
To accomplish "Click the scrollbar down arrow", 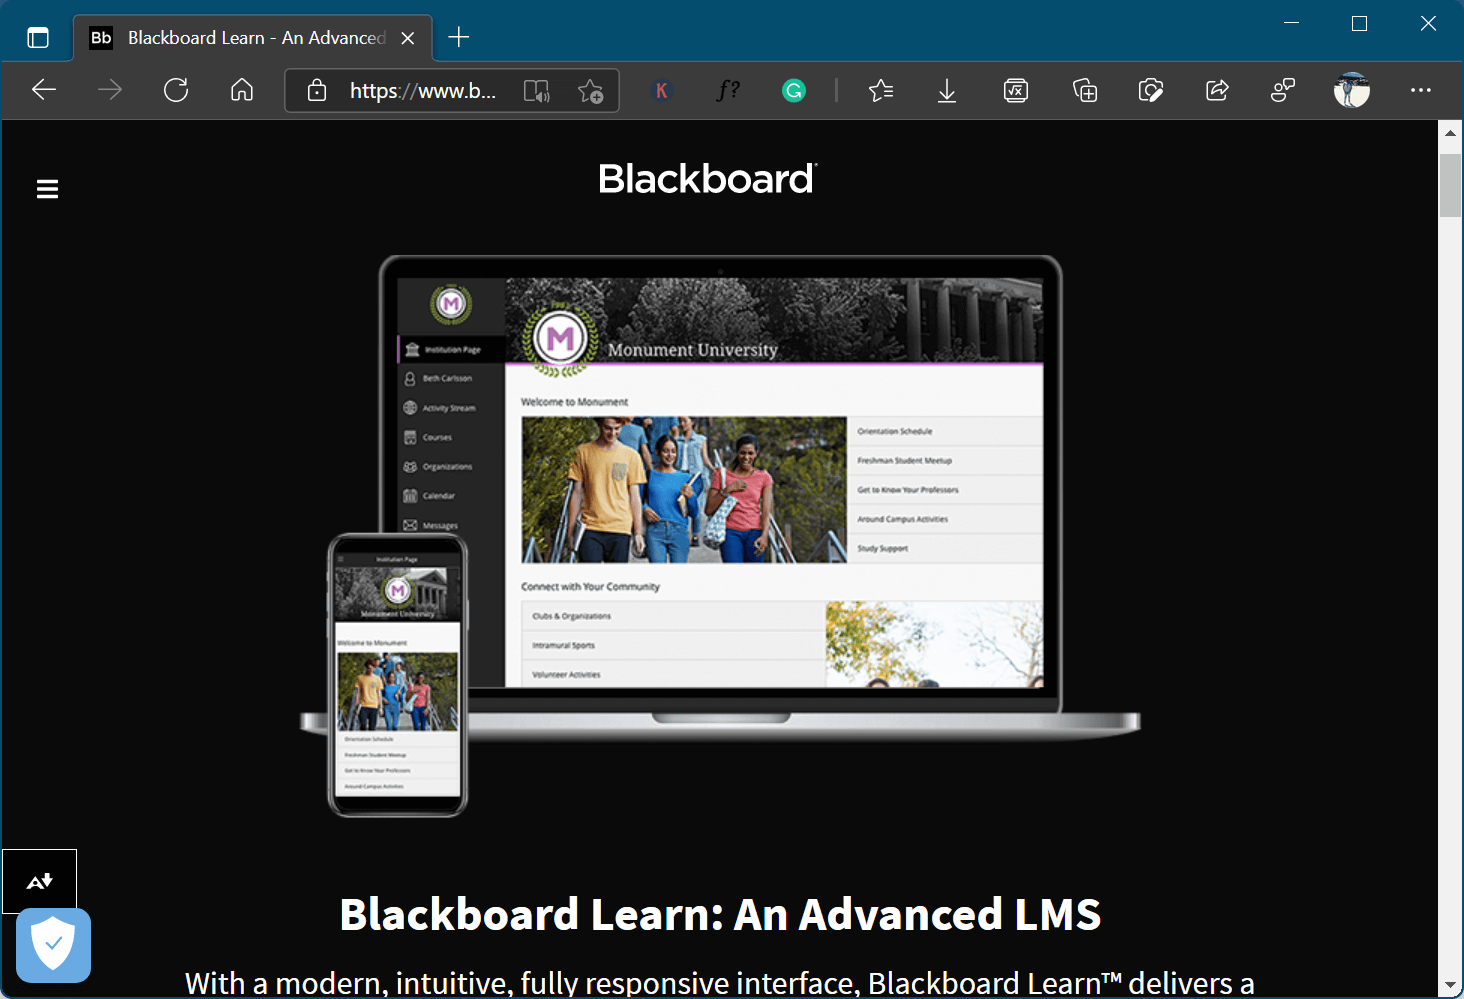I will [x=1450, y=985].
